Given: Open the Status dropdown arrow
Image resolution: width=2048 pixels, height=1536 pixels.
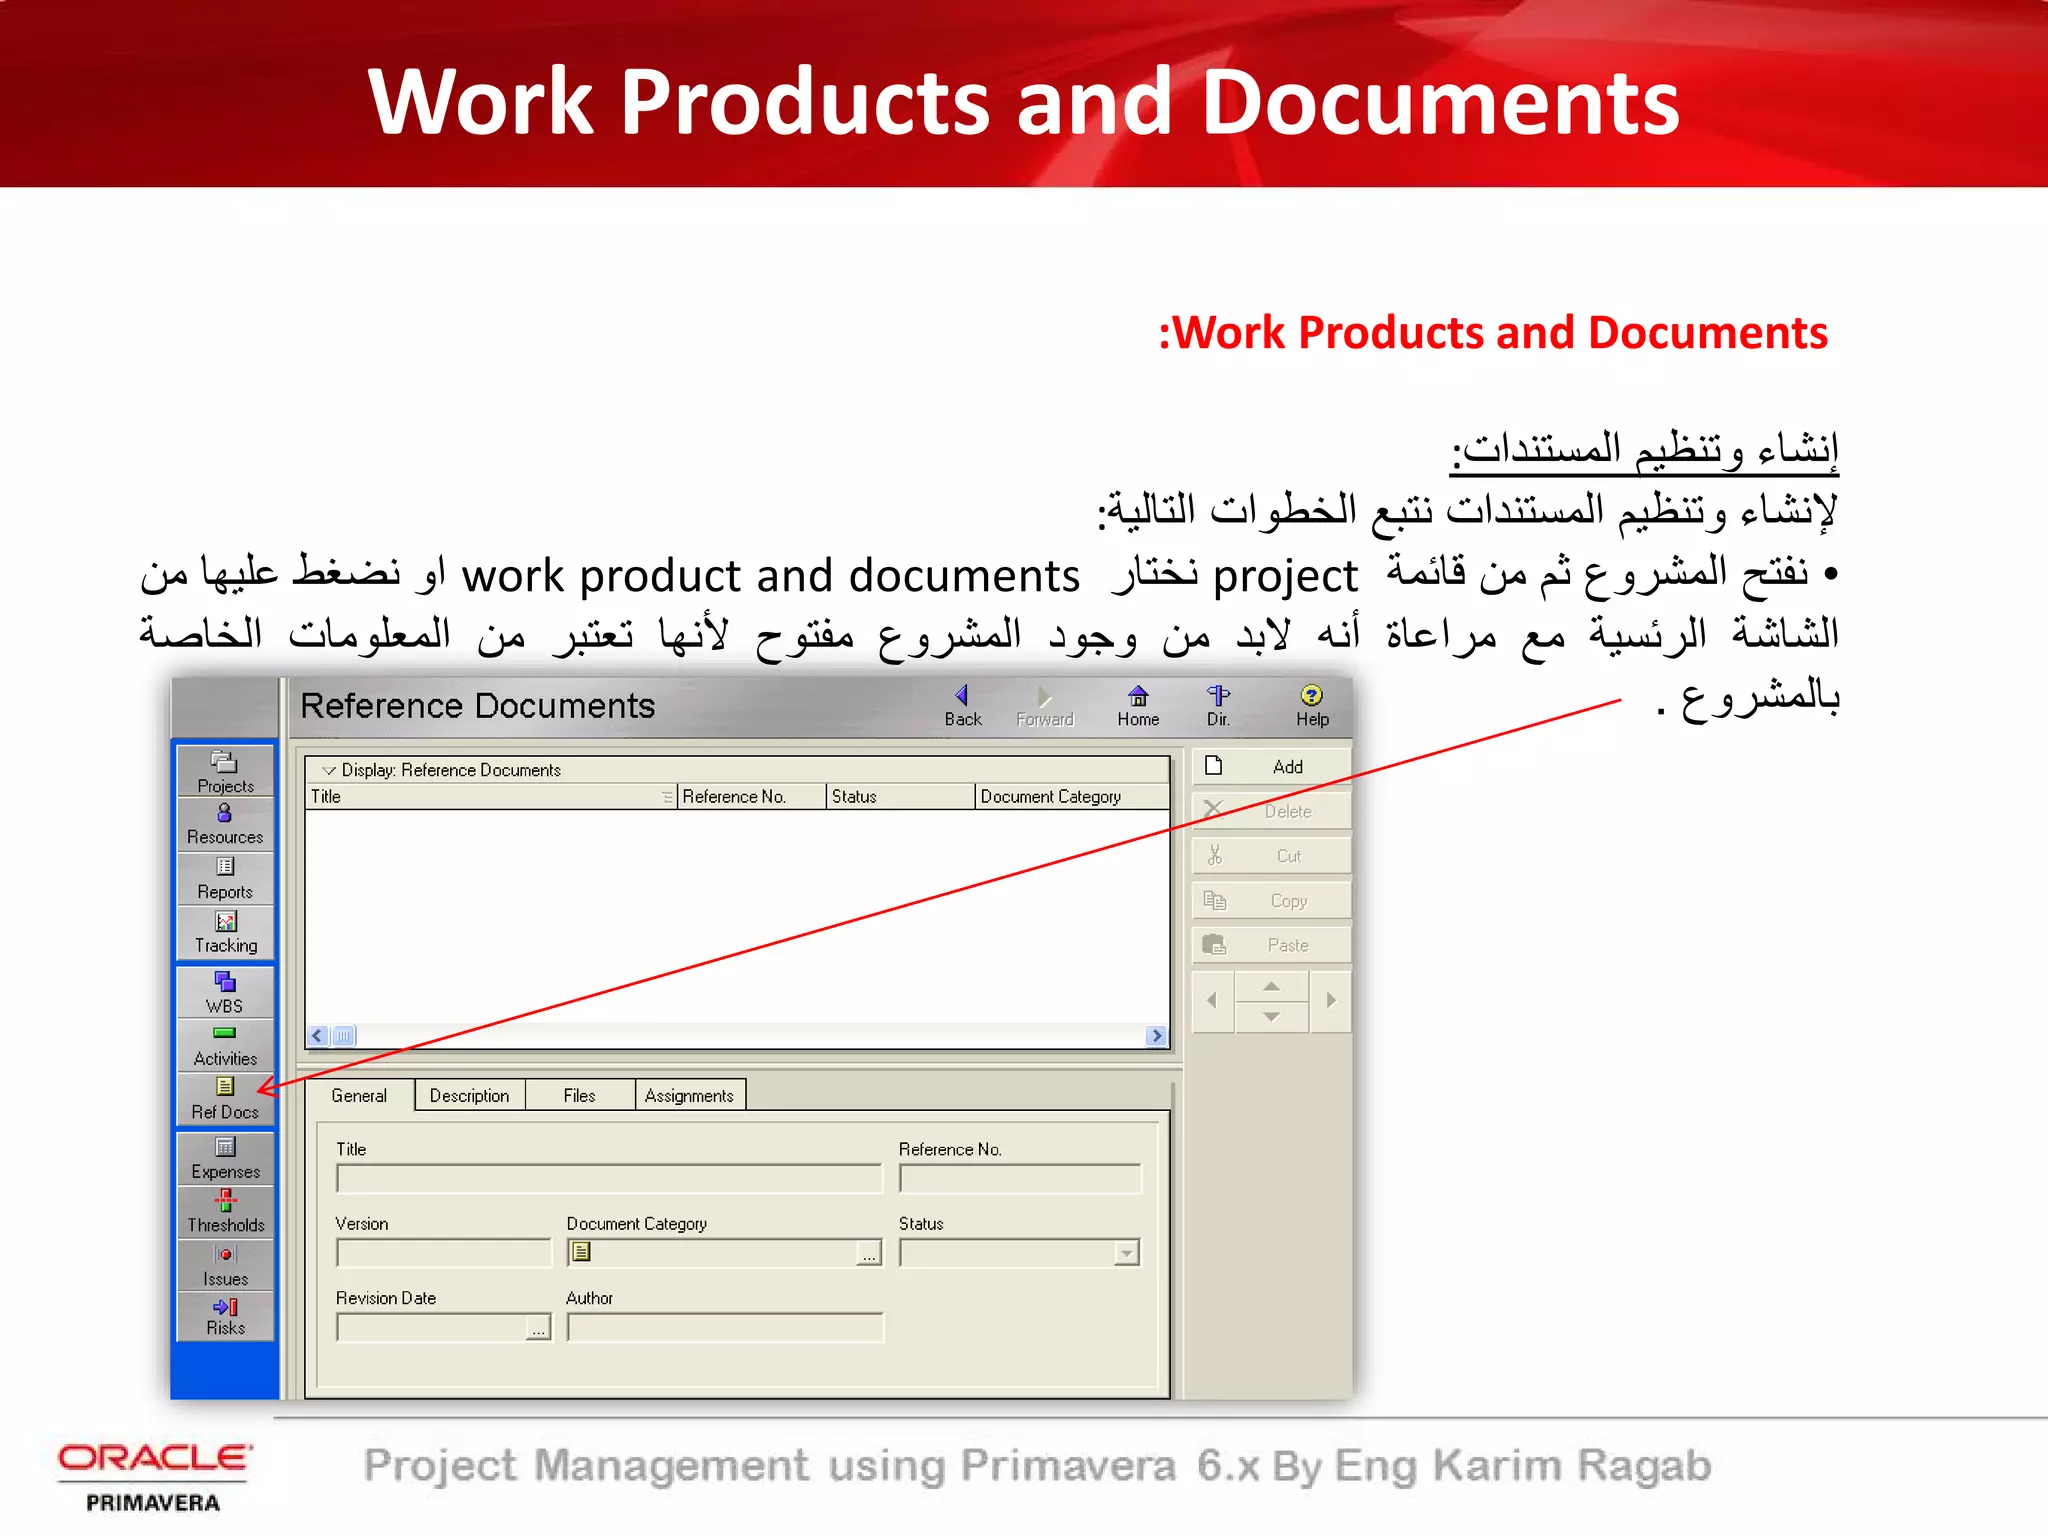Looking at the screenshot, I should pos(1127,1254).
